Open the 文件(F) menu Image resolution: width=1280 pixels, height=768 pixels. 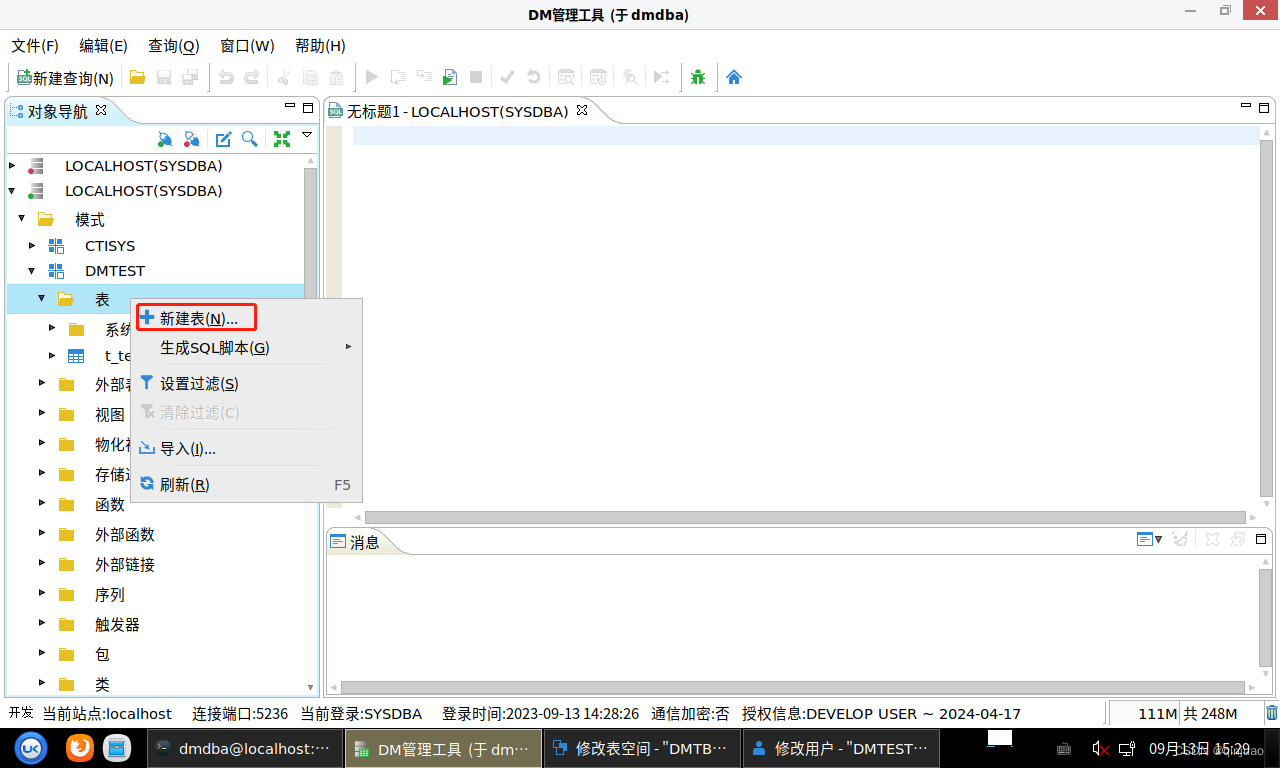click(35, 46)
